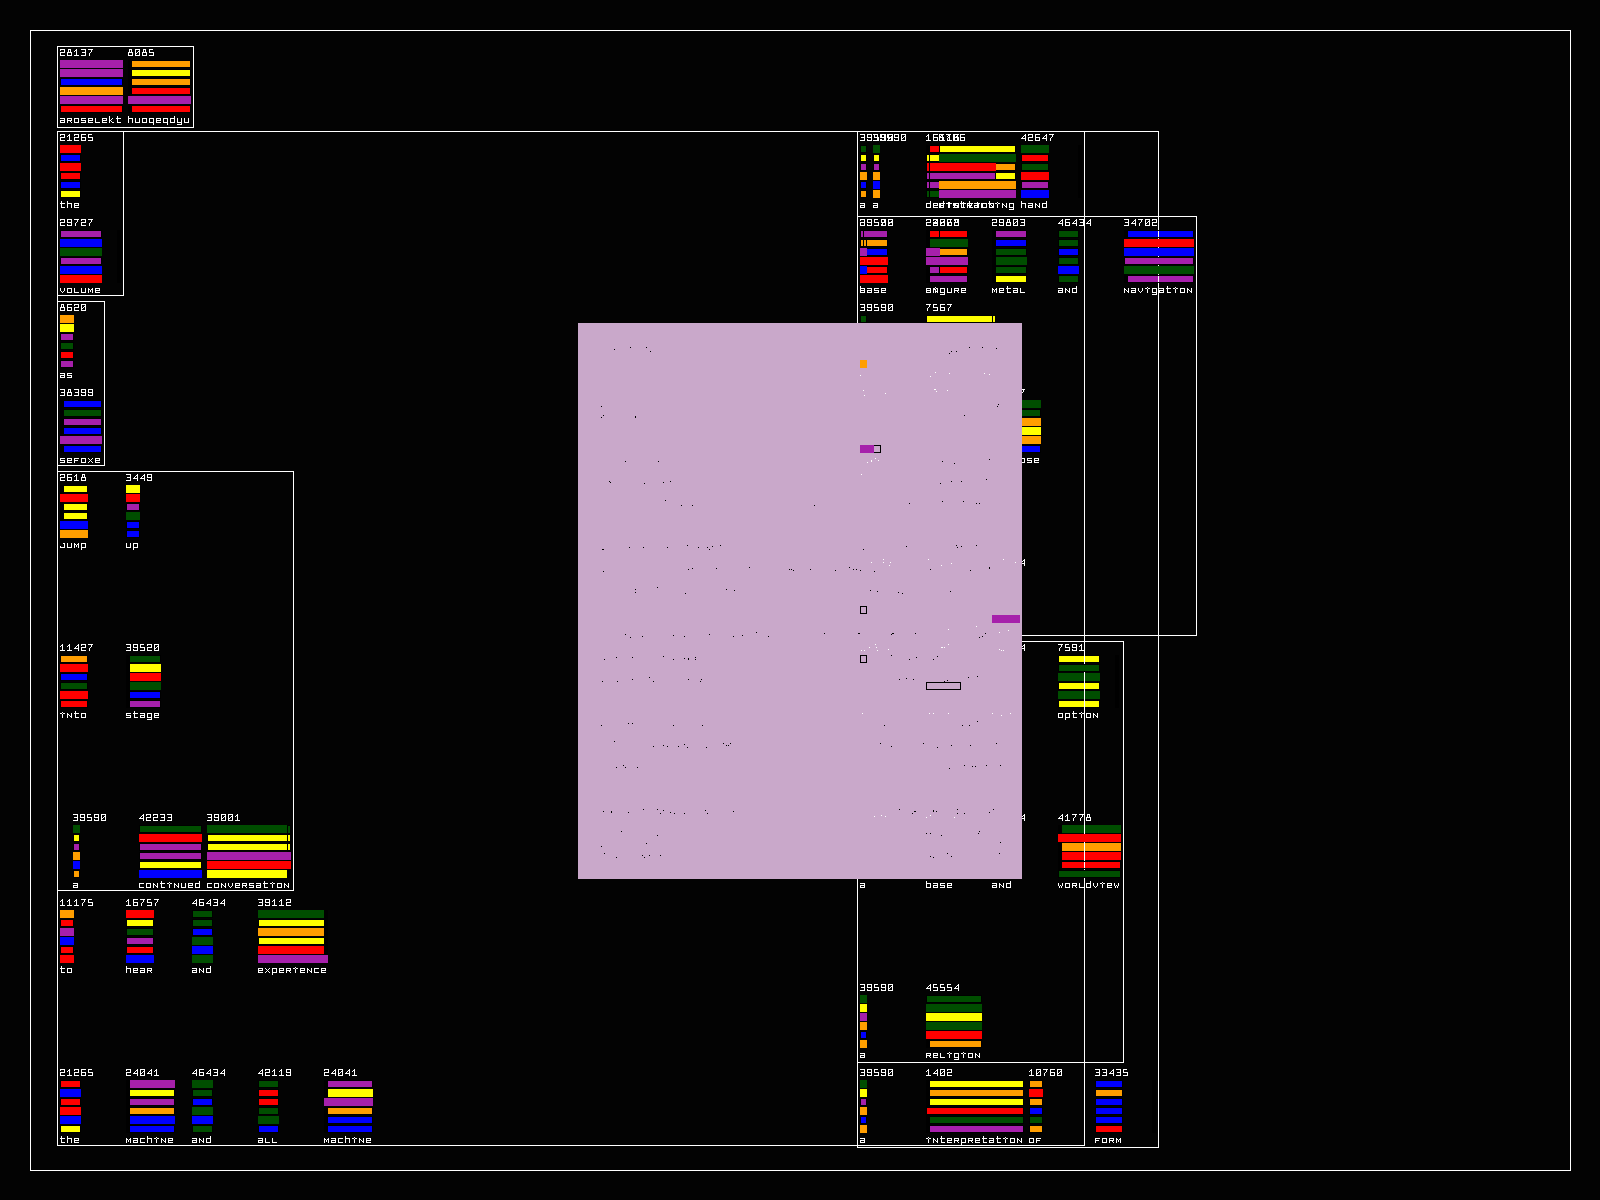Screen dimensions: 1600x1200
Task: Click the 'volume' bar stack
Action: [x=81, y=257]
